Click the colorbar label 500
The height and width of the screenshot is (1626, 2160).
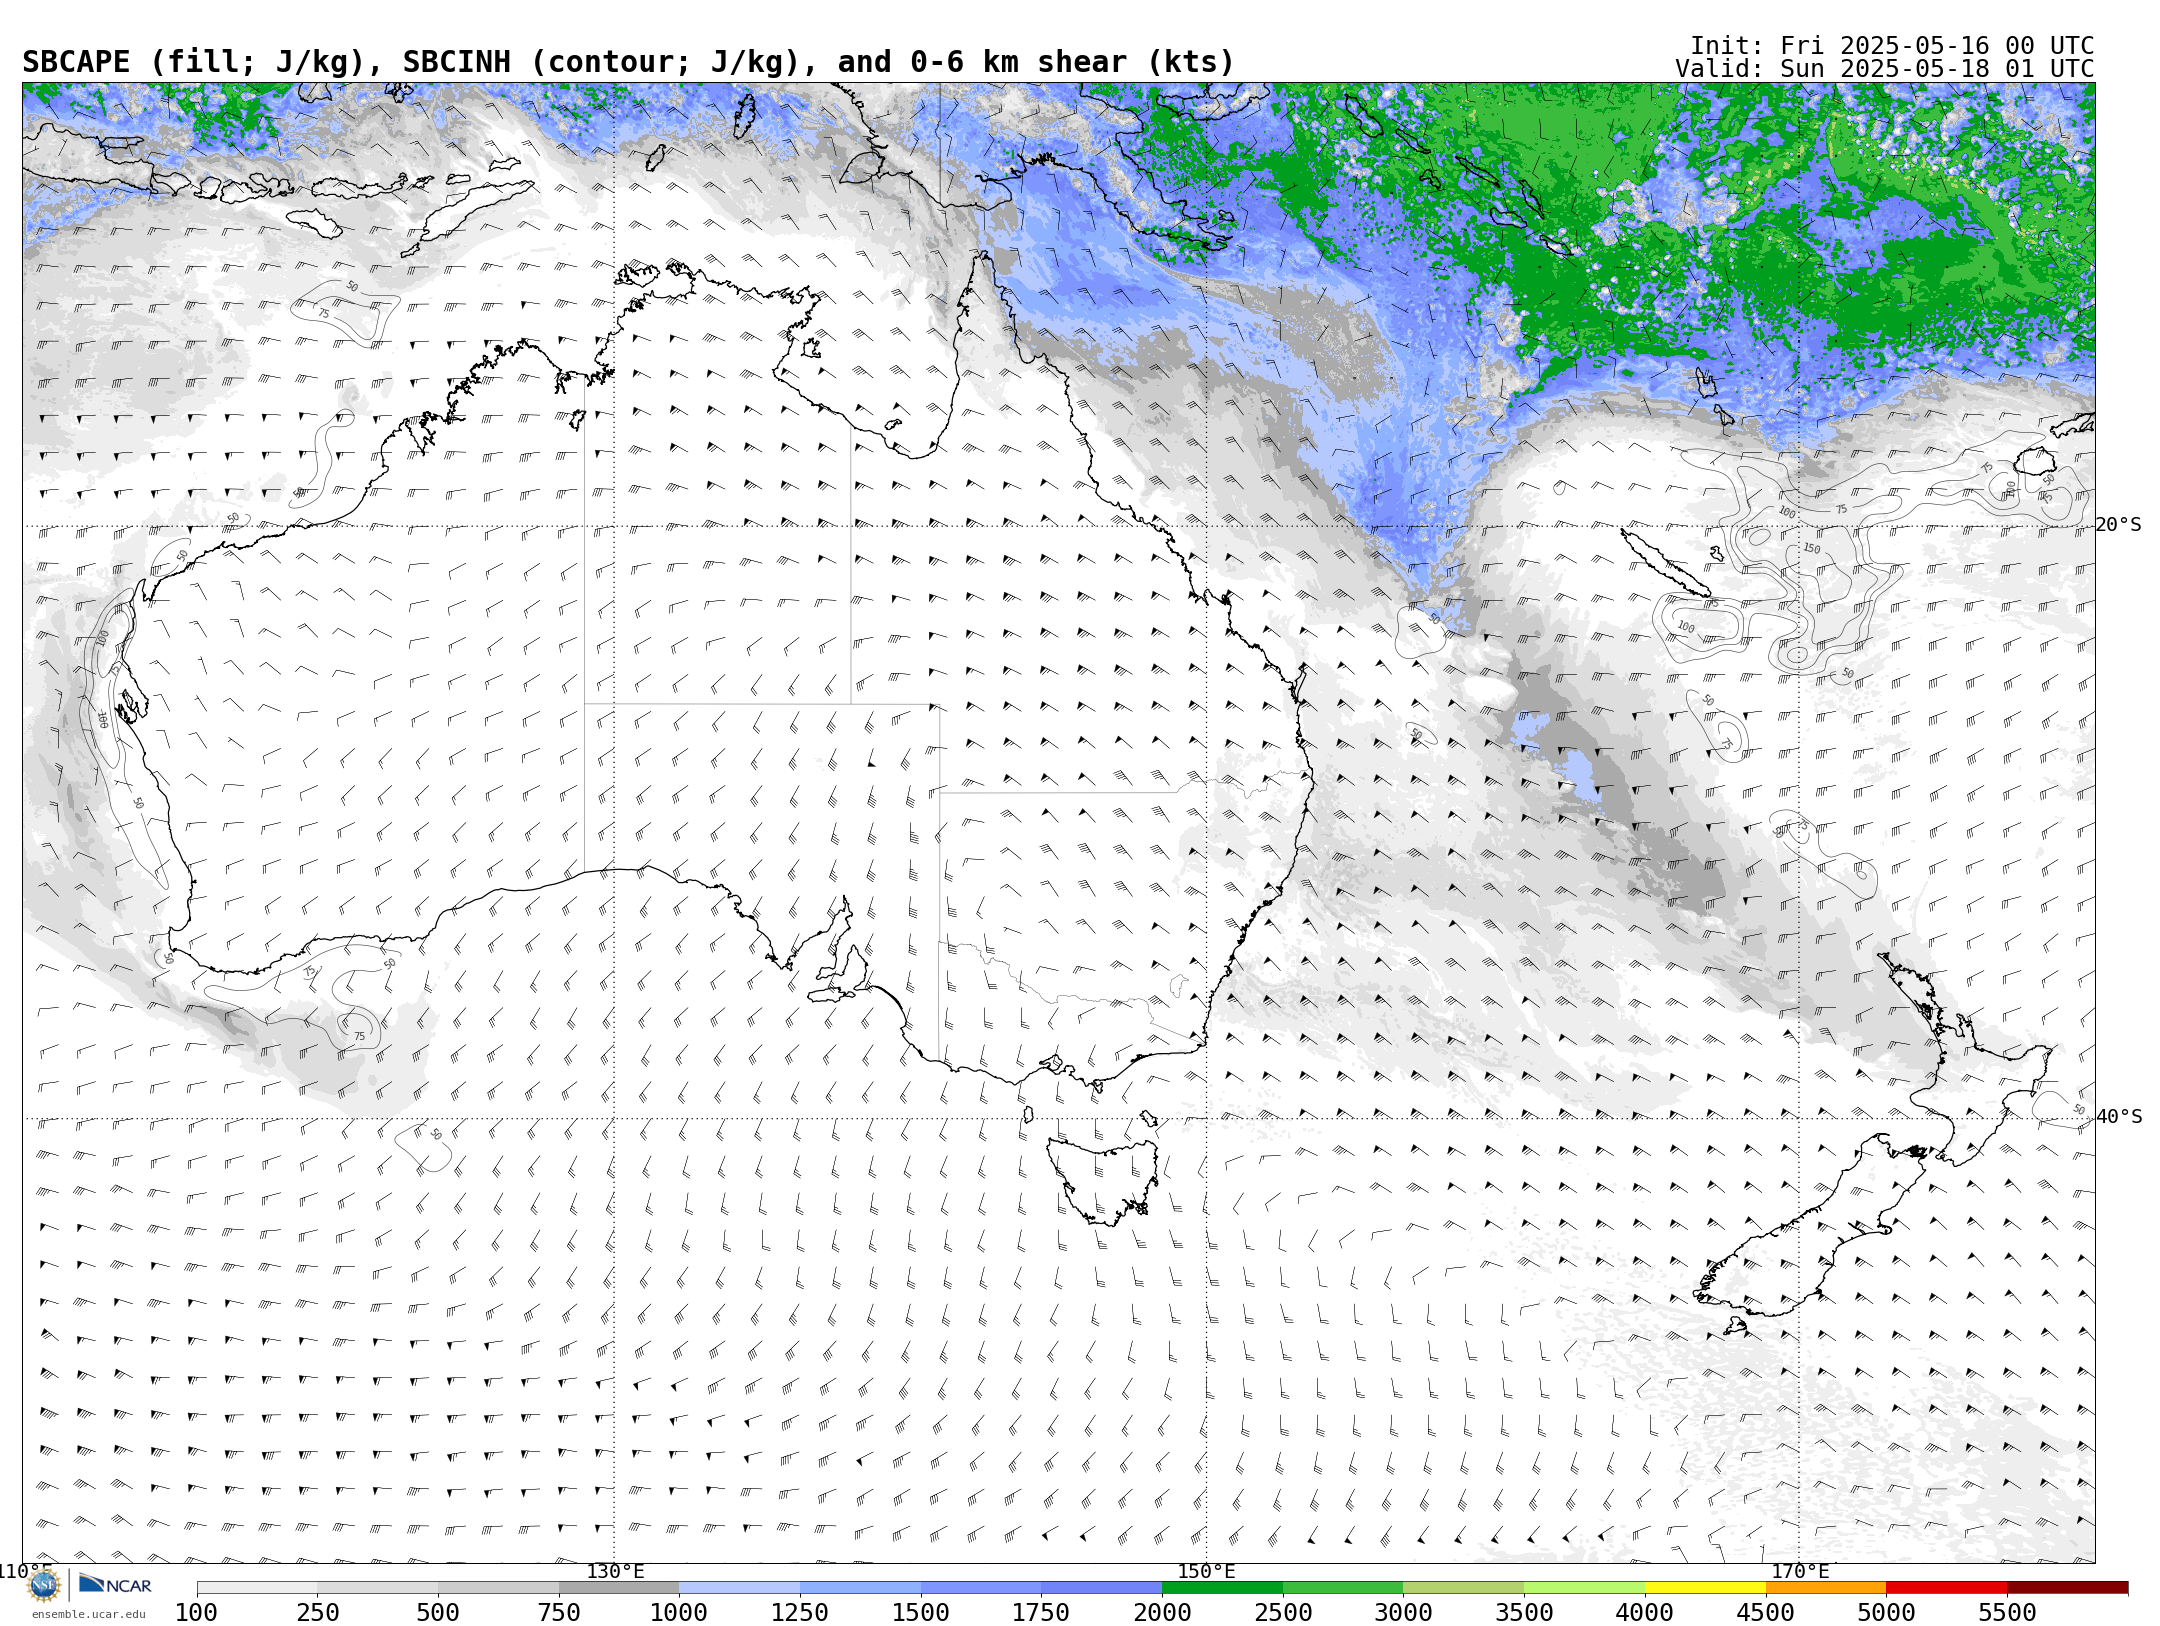click(x=438, y=1613)
